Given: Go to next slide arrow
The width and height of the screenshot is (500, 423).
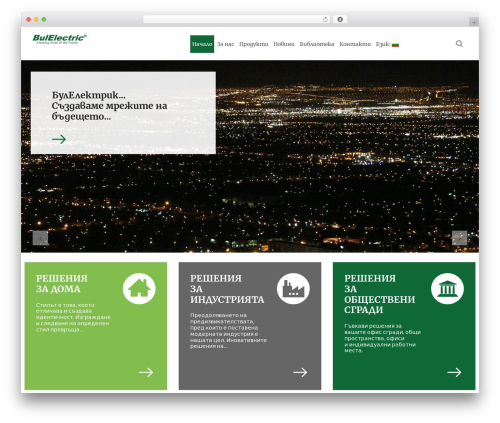Looking at the screenshot, I should tap(459, 238).
